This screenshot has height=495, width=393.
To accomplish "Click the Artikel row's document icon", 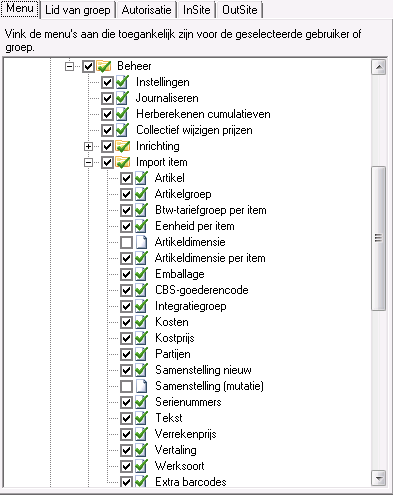I will (x=141, y=178).
